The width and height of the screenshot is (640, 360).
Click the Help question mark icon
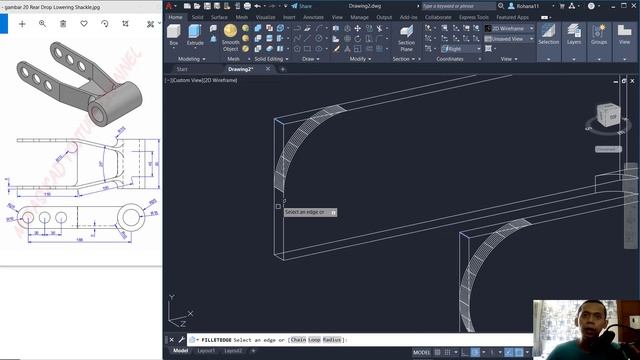pyautogui.click(x=591, y=6)
